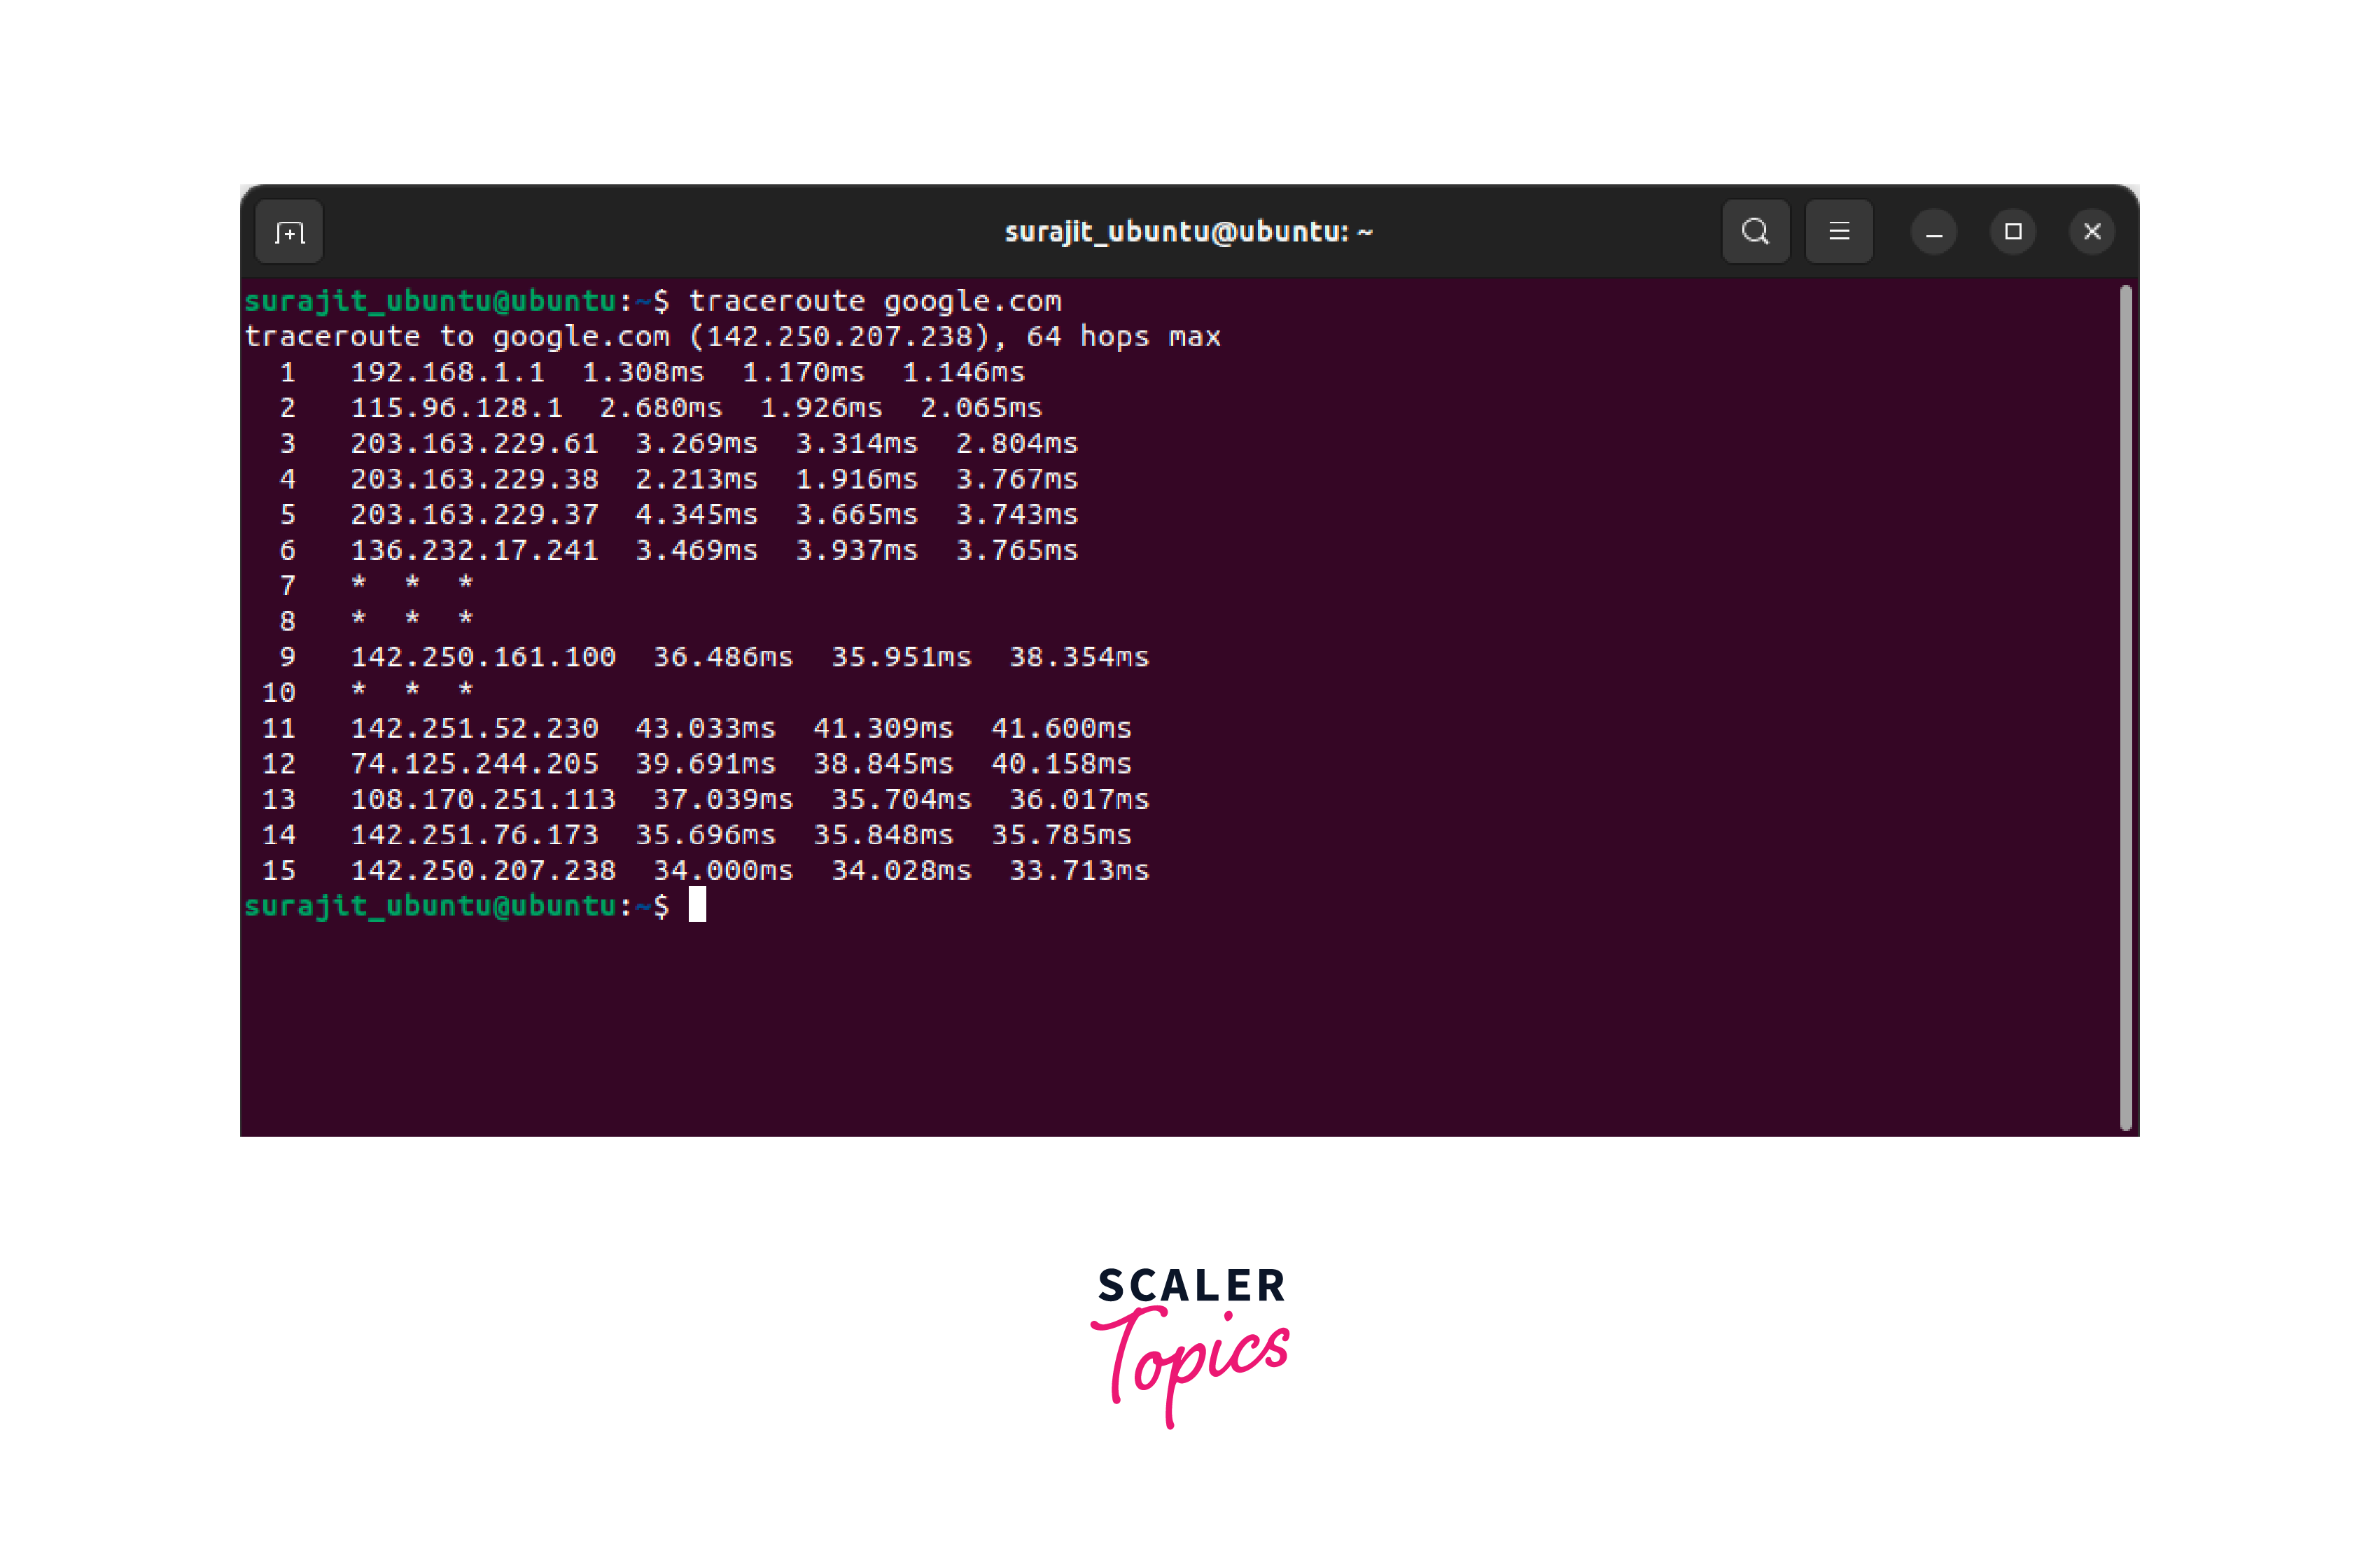Click the bottom green prompt text
Image resolution: width=2380 pixels, height=1563 pixels.
430,906
